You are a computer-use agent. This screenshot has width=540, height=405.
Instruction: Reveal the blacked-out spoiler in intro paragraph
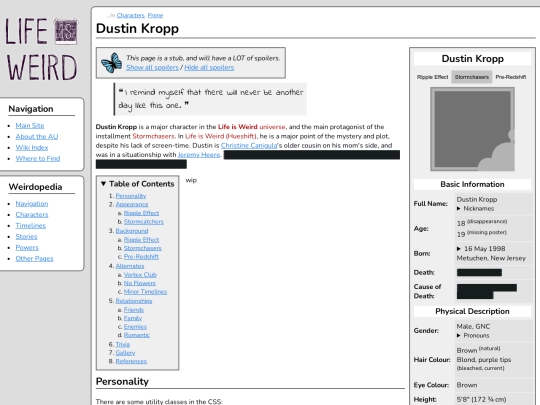click(x=312, y=155)
